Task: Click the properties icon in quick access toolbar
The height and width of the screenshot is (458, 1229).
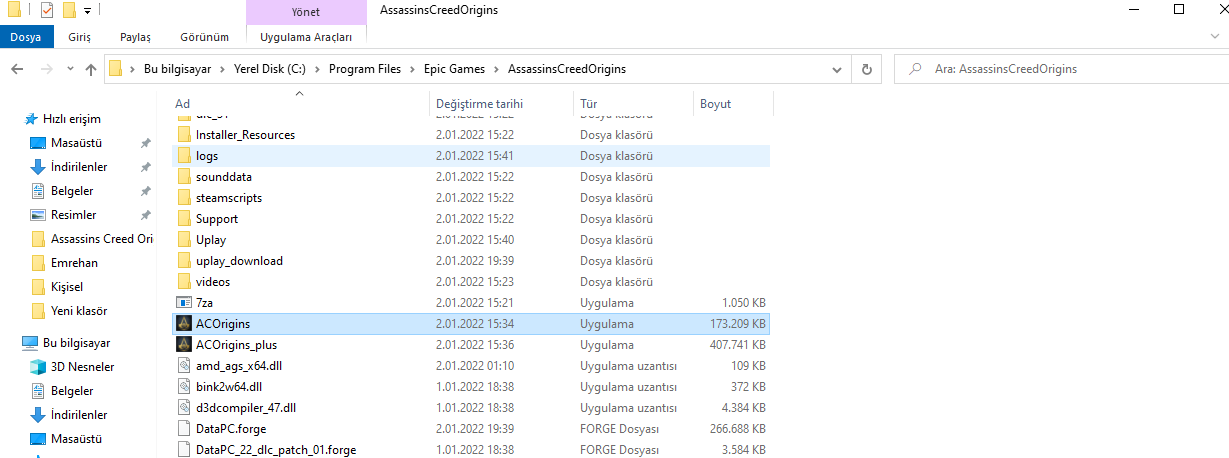Action: 46,11
